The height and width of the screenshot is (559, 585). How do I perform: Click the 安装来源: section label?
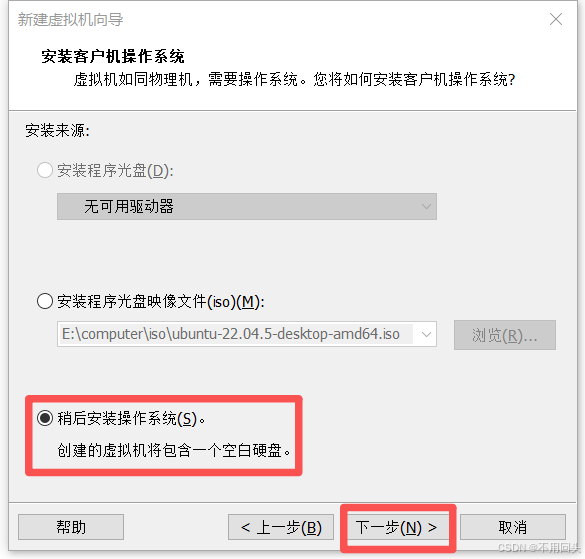(57, 131)
